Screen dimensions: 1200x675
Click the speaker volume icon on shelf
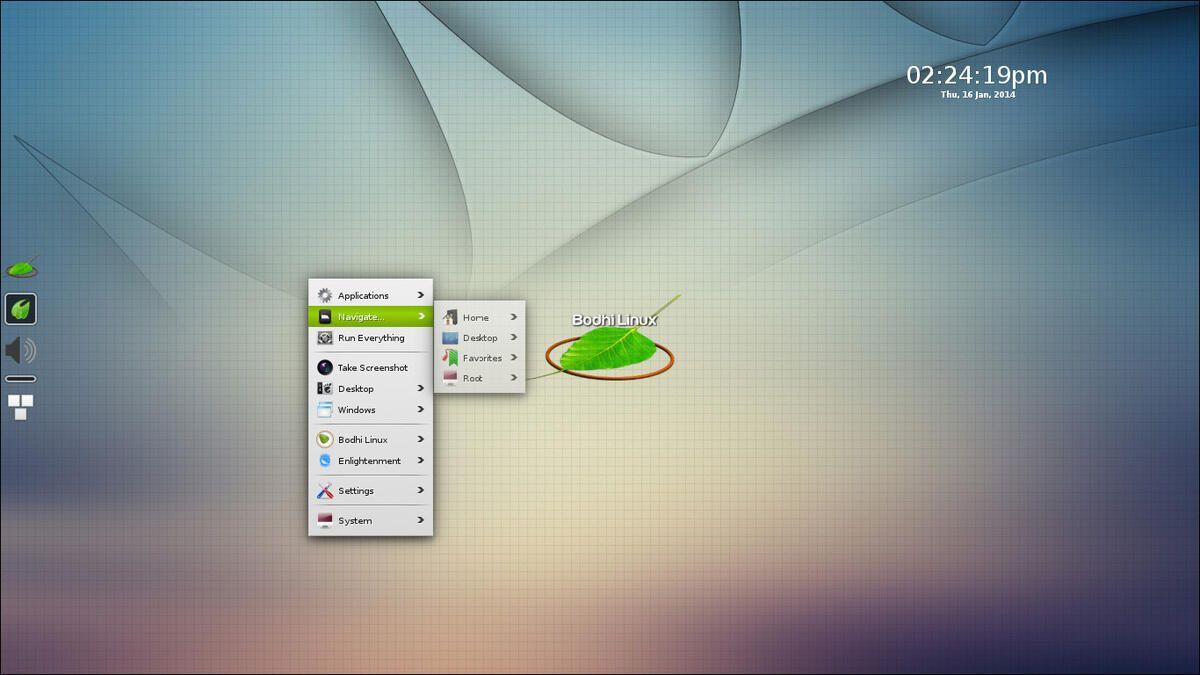click(21, 350)
